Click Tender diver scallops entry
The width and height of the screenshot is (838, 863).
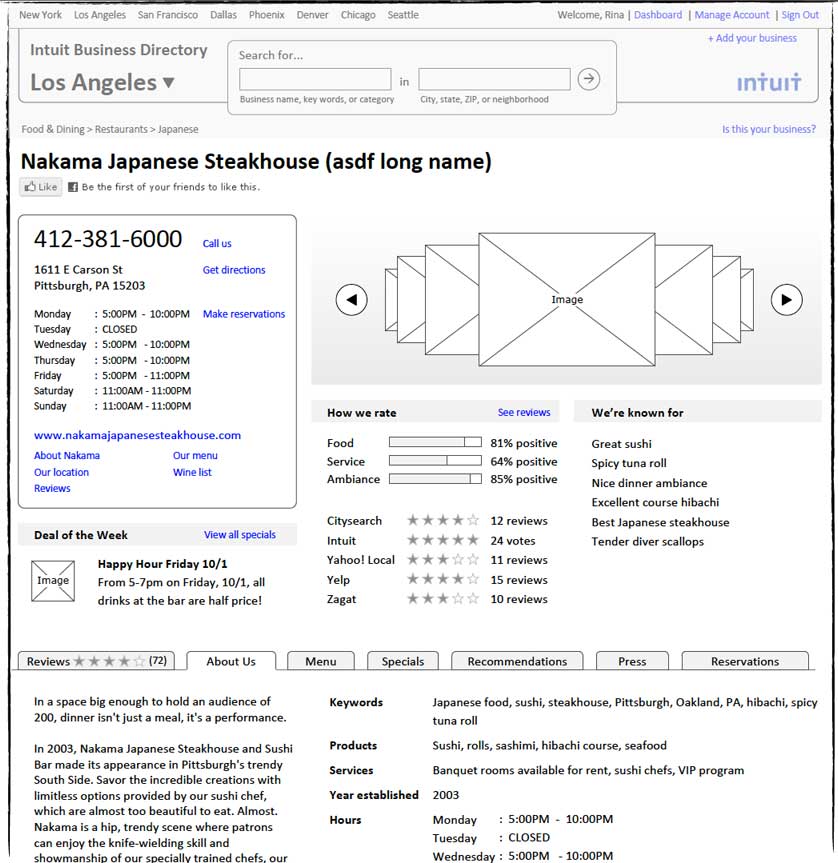[648, 542]
